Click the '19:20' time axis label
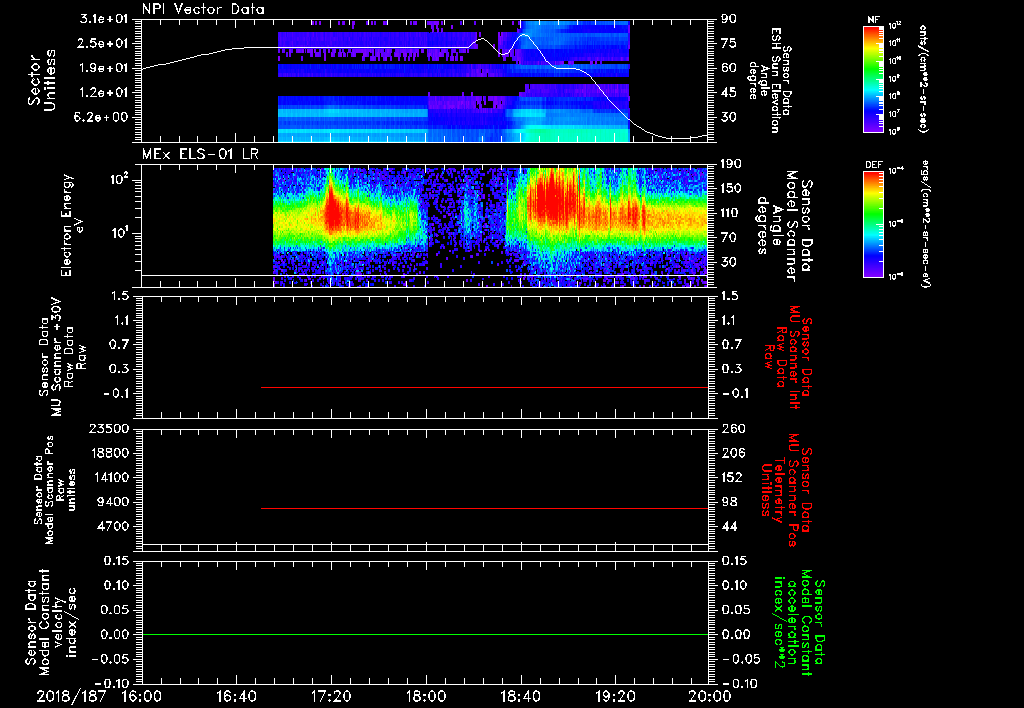Screen dimensions: 1024x708 (x=615, y=696)
